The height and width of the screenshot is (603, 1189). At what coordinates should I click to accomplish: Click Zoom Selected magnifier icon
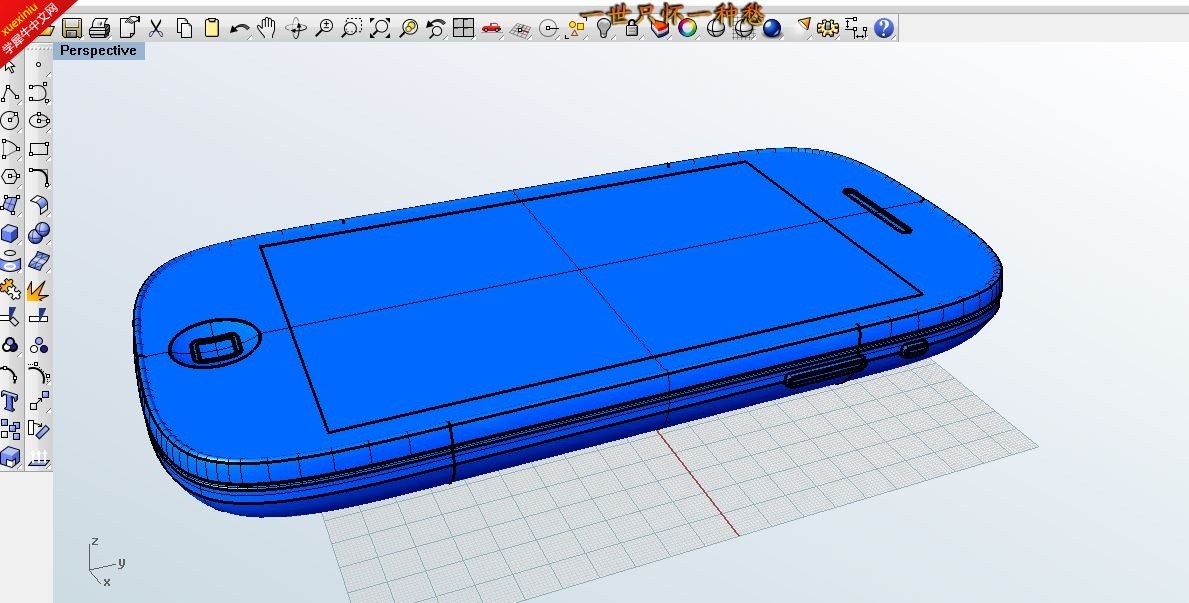pos(408,29)
